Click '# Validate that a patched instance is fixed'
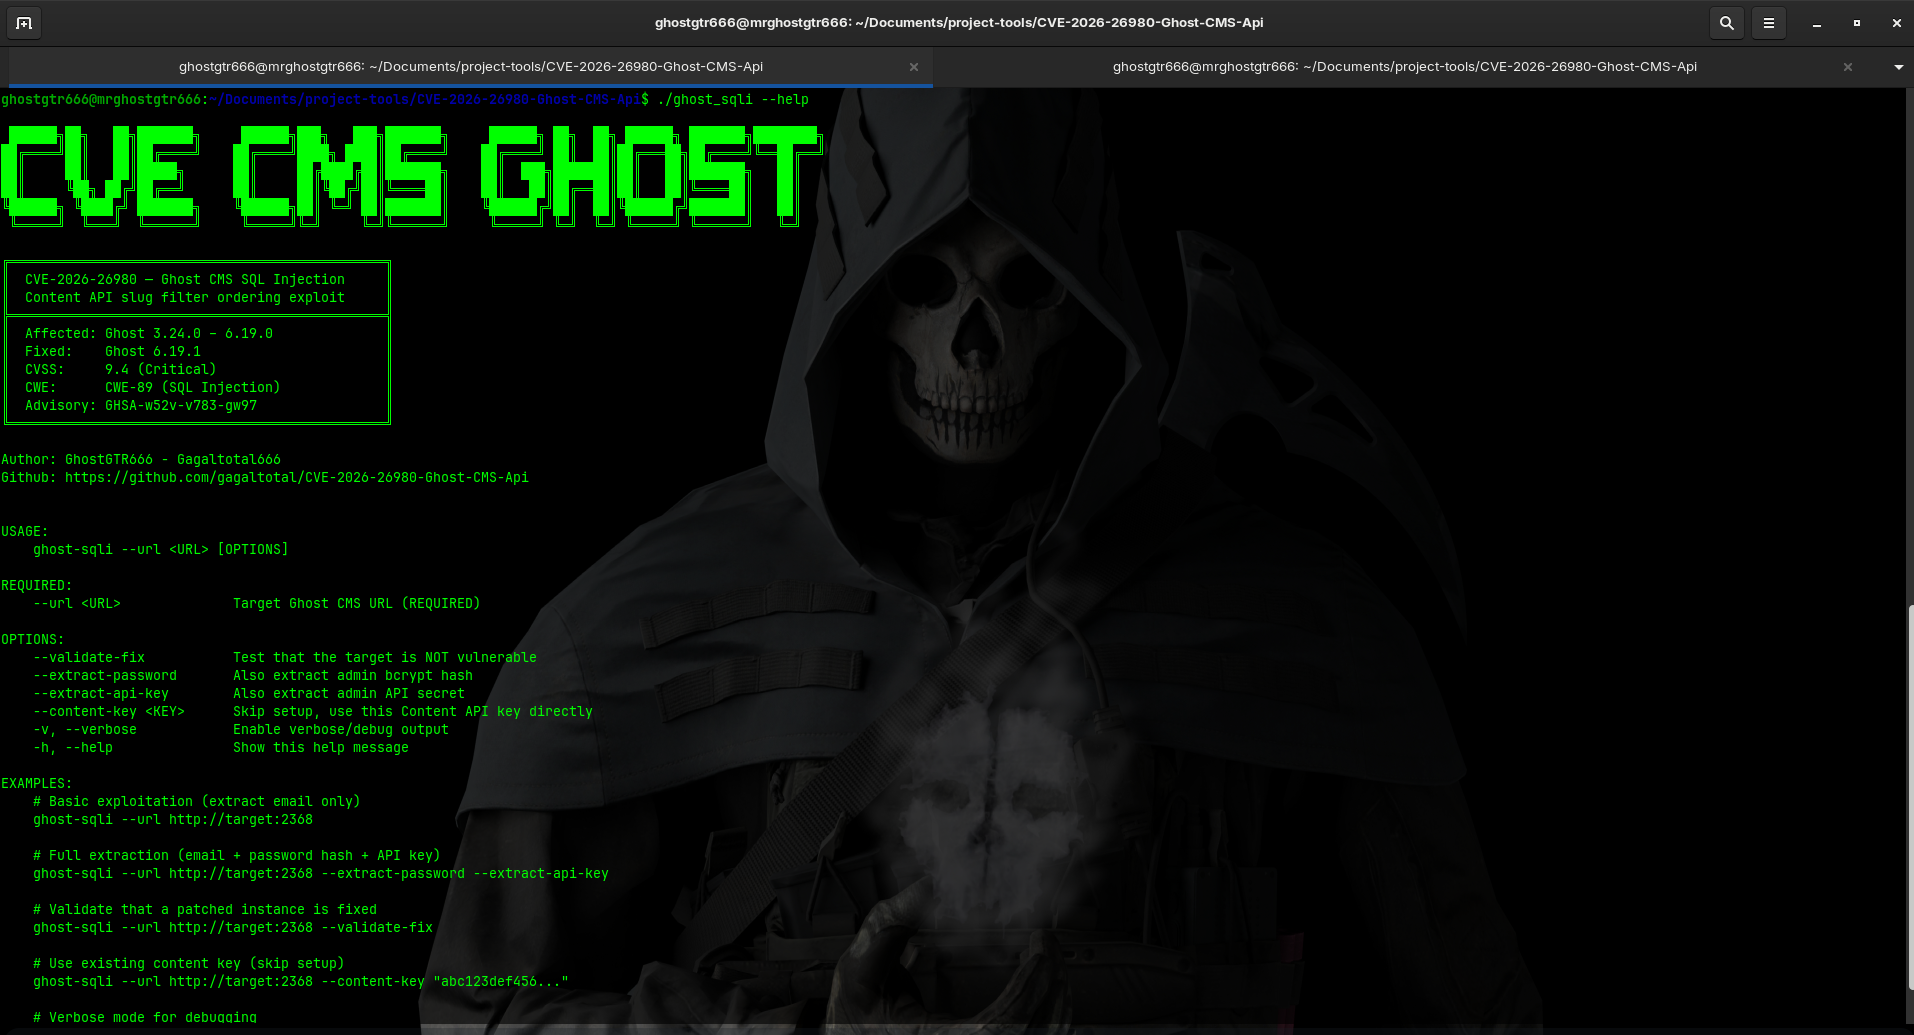This screenshot has width=1914, height=1035. pos(205,910)
